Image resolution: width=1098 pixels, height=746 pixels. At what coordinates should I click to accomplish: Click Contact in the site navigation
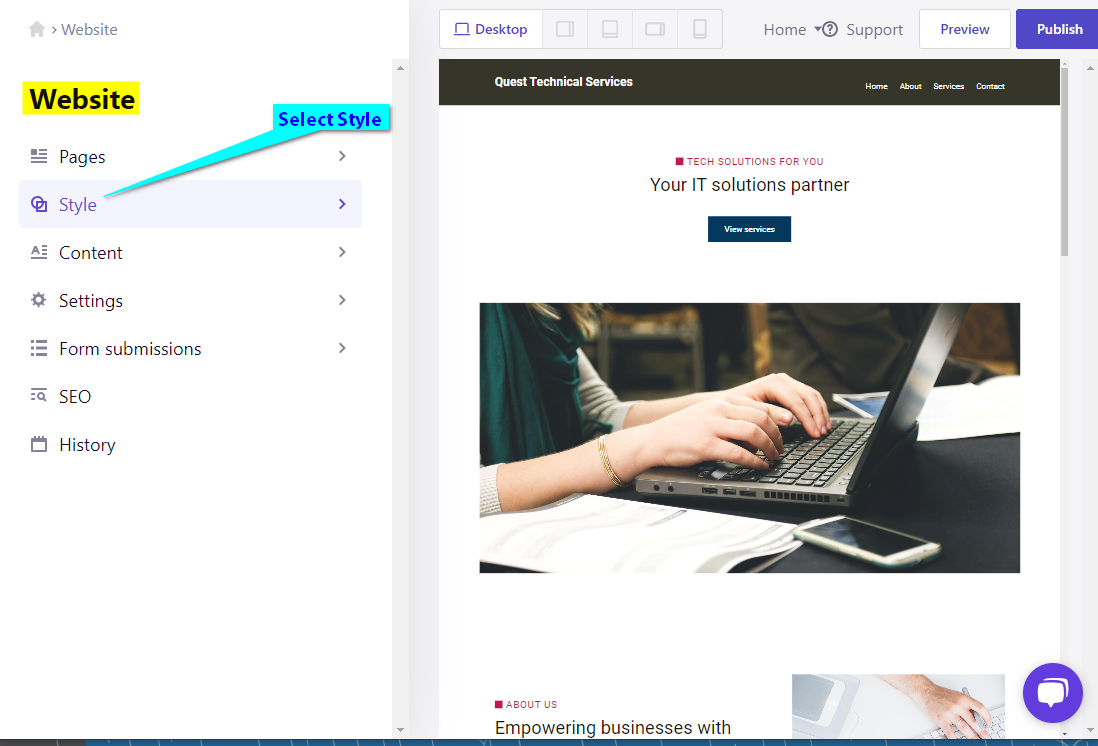(x=990, y=86)
